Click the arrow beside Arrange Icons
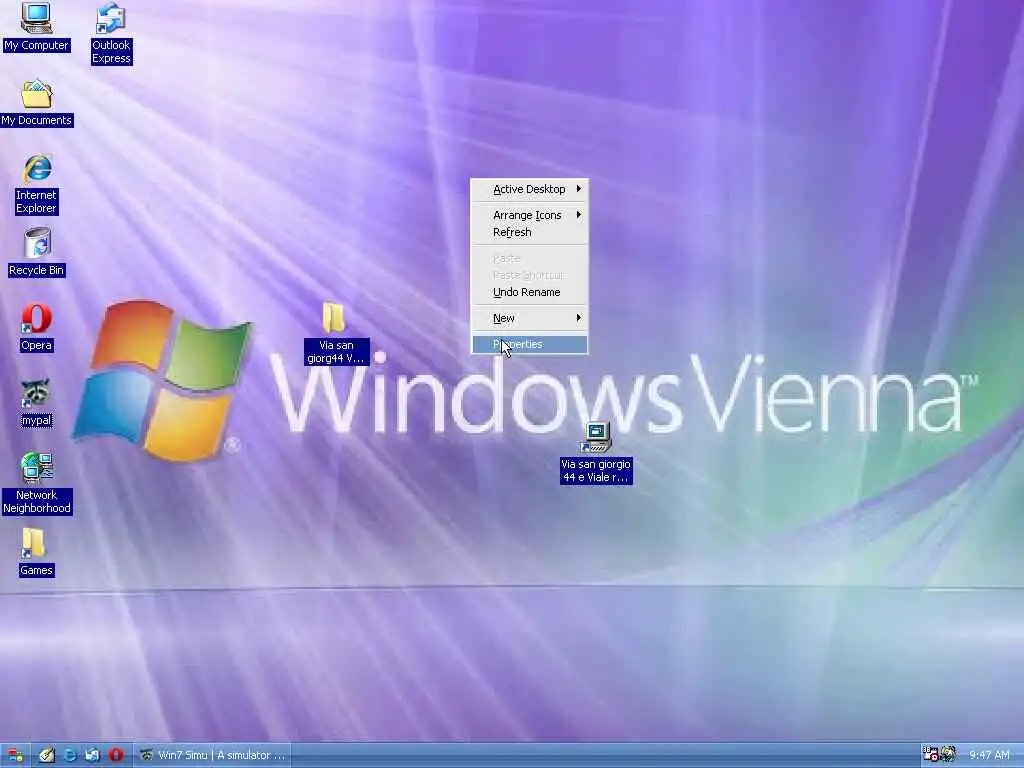Image resolution: width=1024 pixels, height=768 pixels. point(579,214)
